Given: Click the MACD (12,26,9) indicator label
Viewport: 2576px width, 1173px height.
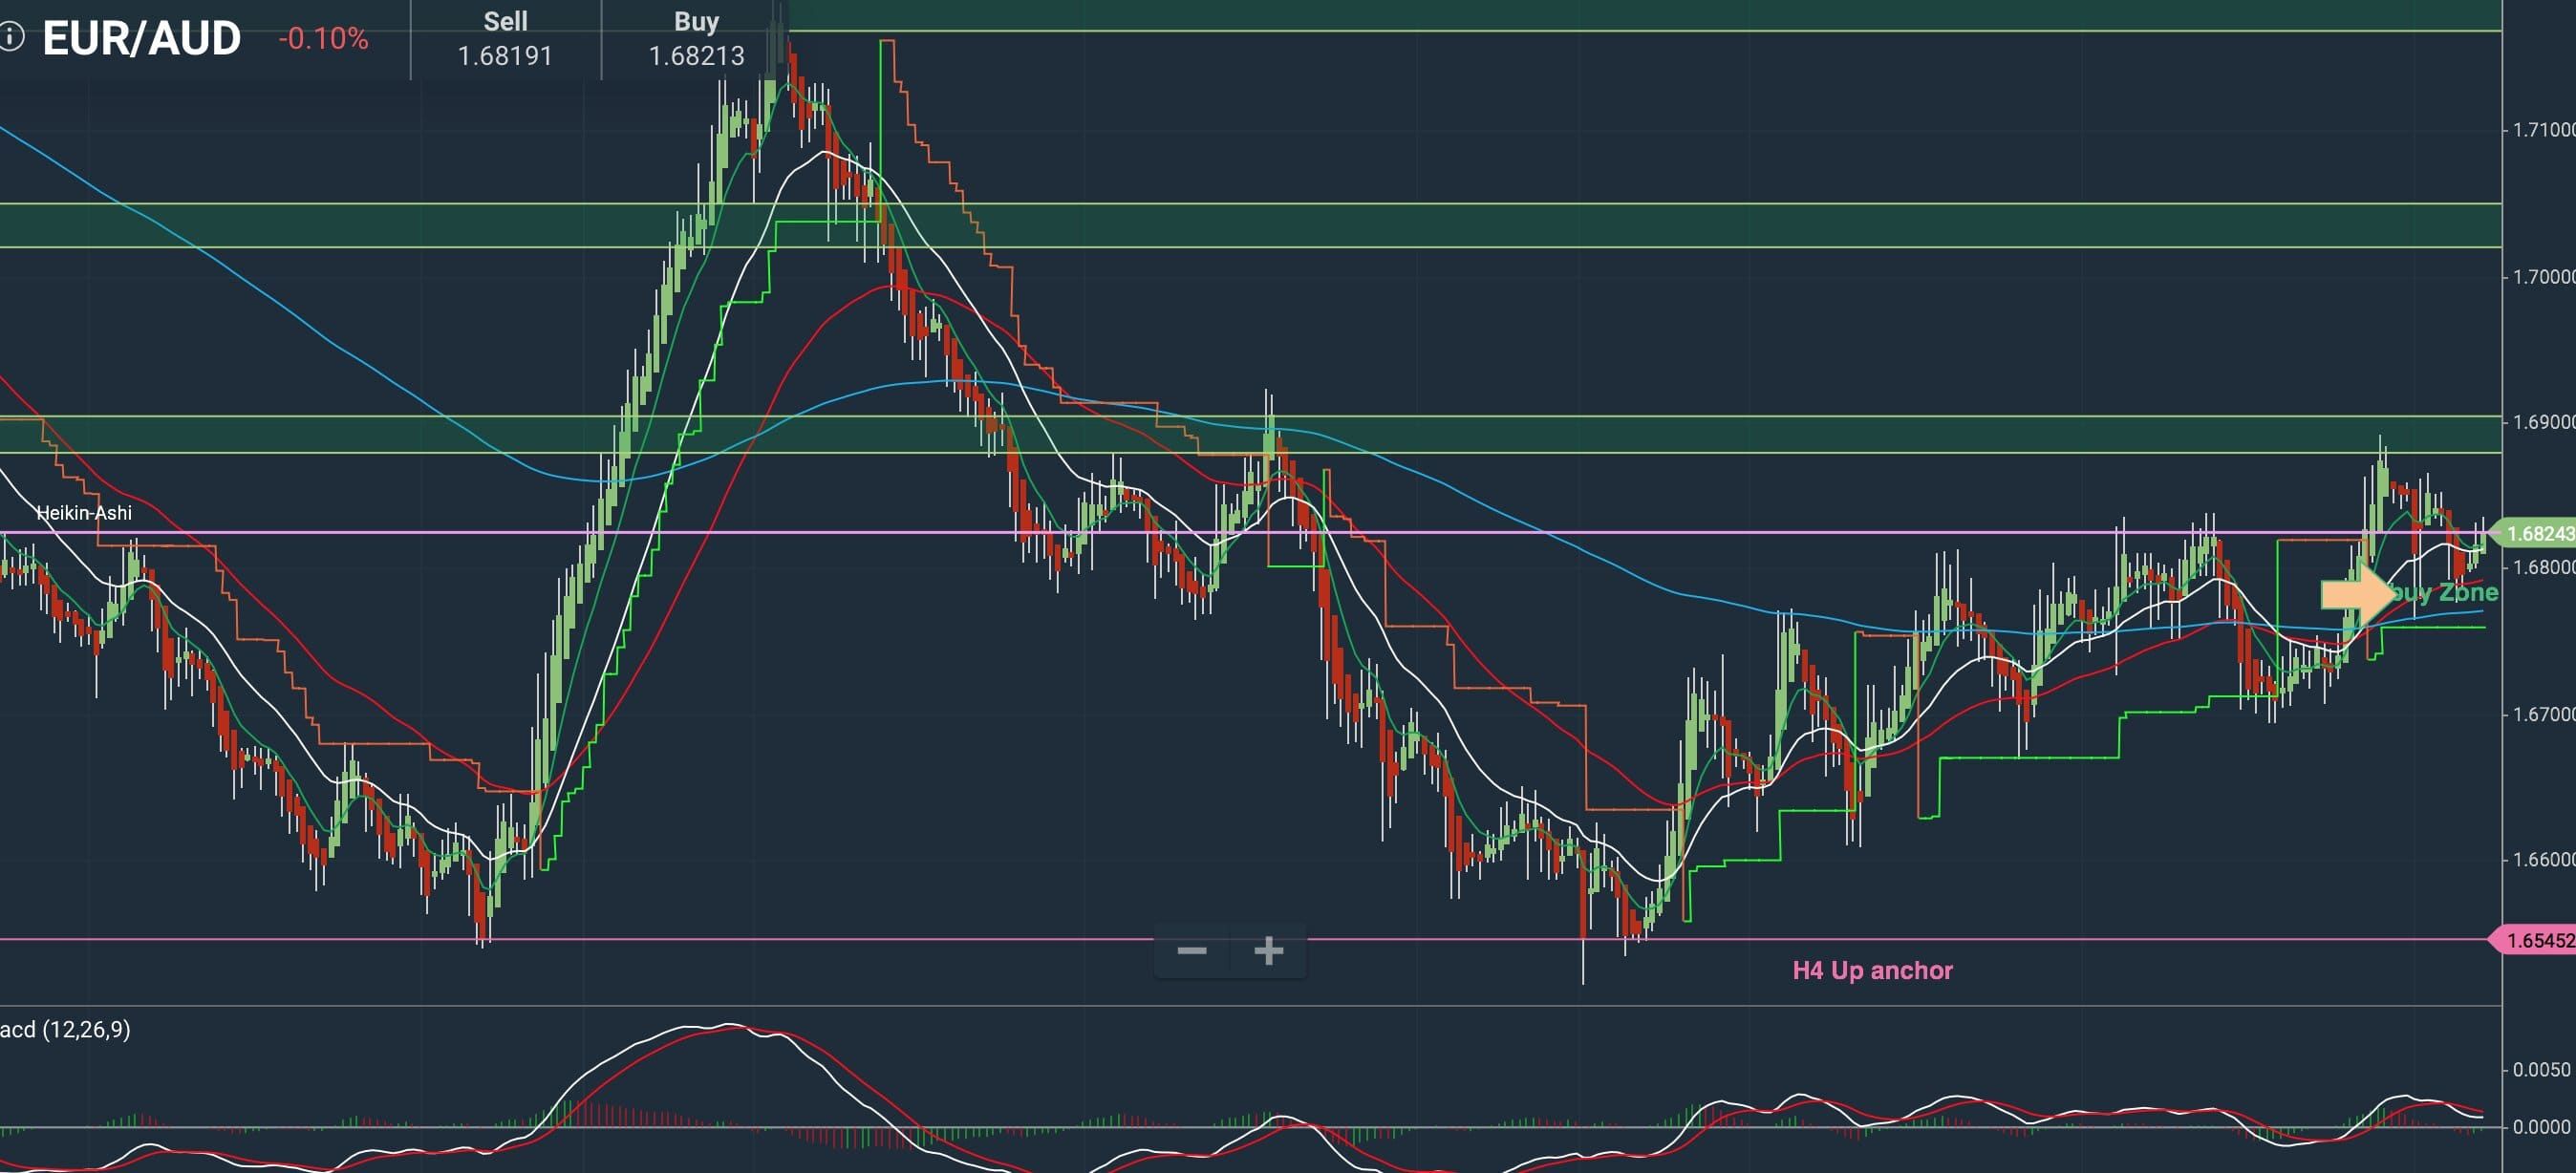Looking at the screenshot, I should tap(65, 1029).
